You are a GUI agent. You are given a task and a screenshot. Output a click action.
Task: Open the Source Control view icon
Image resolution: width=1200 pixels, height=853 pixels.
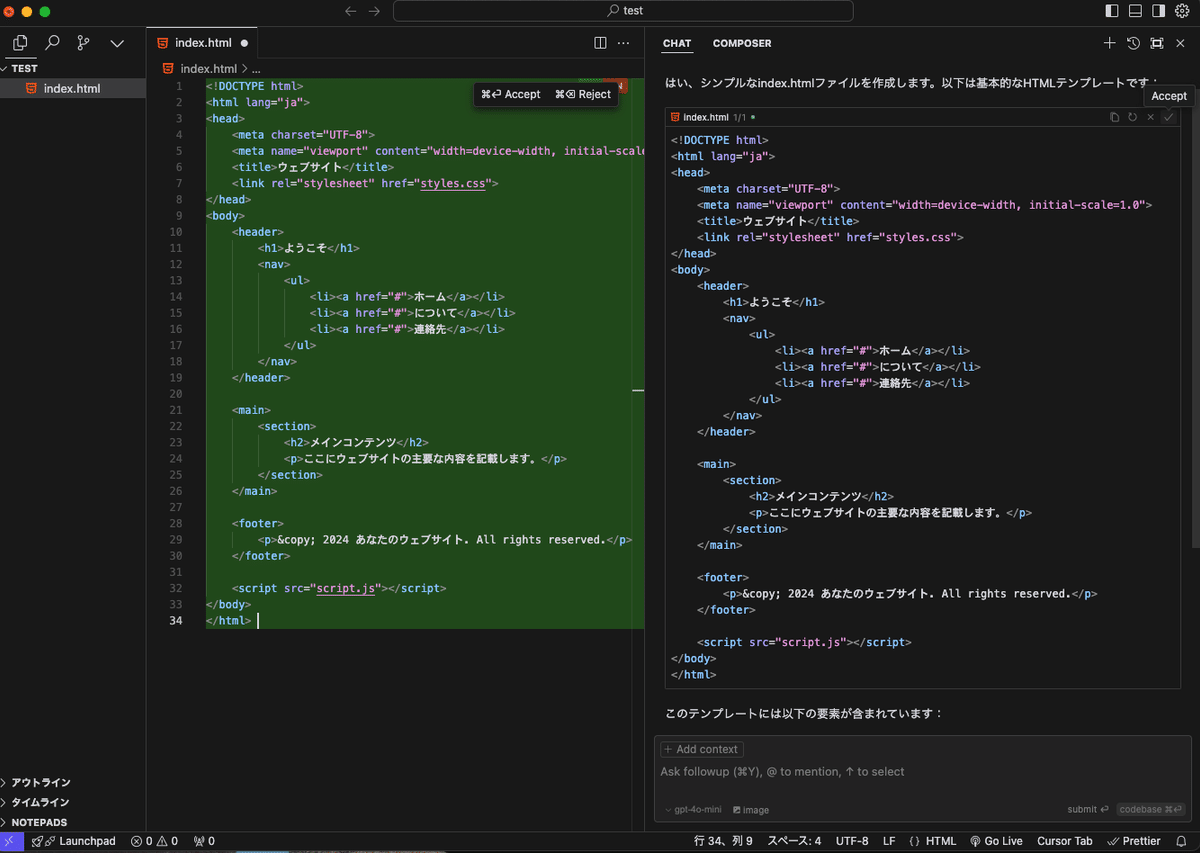(84, 43)
